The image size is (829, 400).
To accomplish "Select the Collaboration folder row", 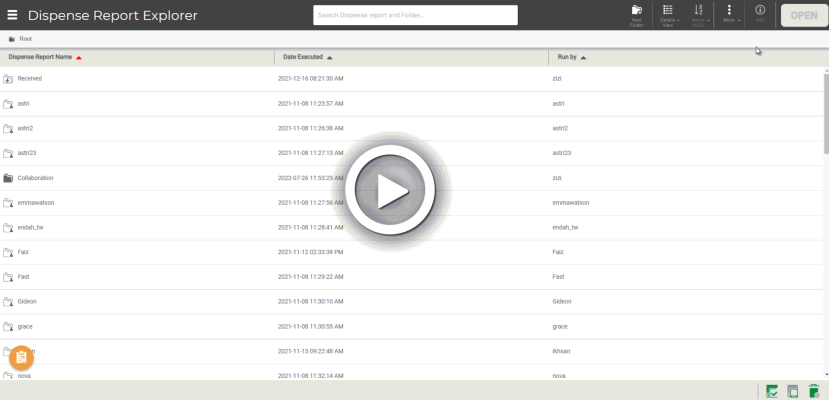I will [x=36, y=178].
